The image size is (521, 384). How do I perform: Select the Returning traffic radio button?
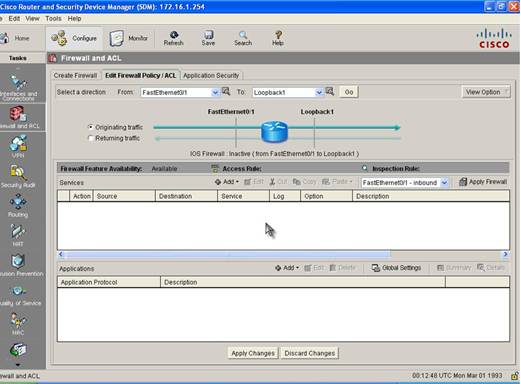point(90,138)
